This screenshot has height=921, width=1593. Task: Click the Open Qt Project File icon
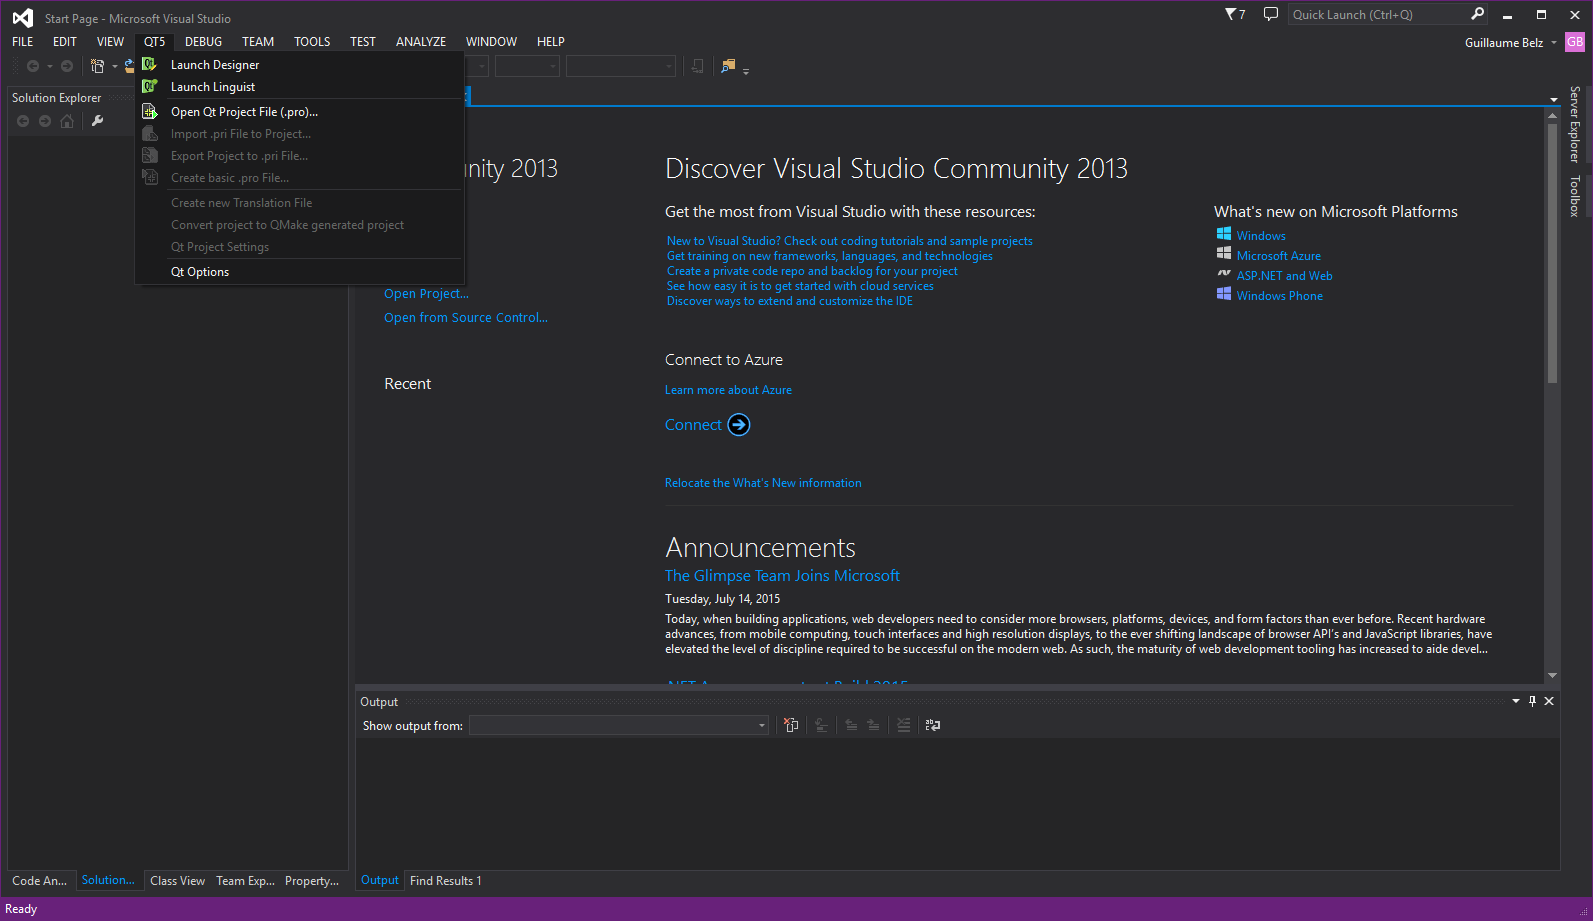150,111
